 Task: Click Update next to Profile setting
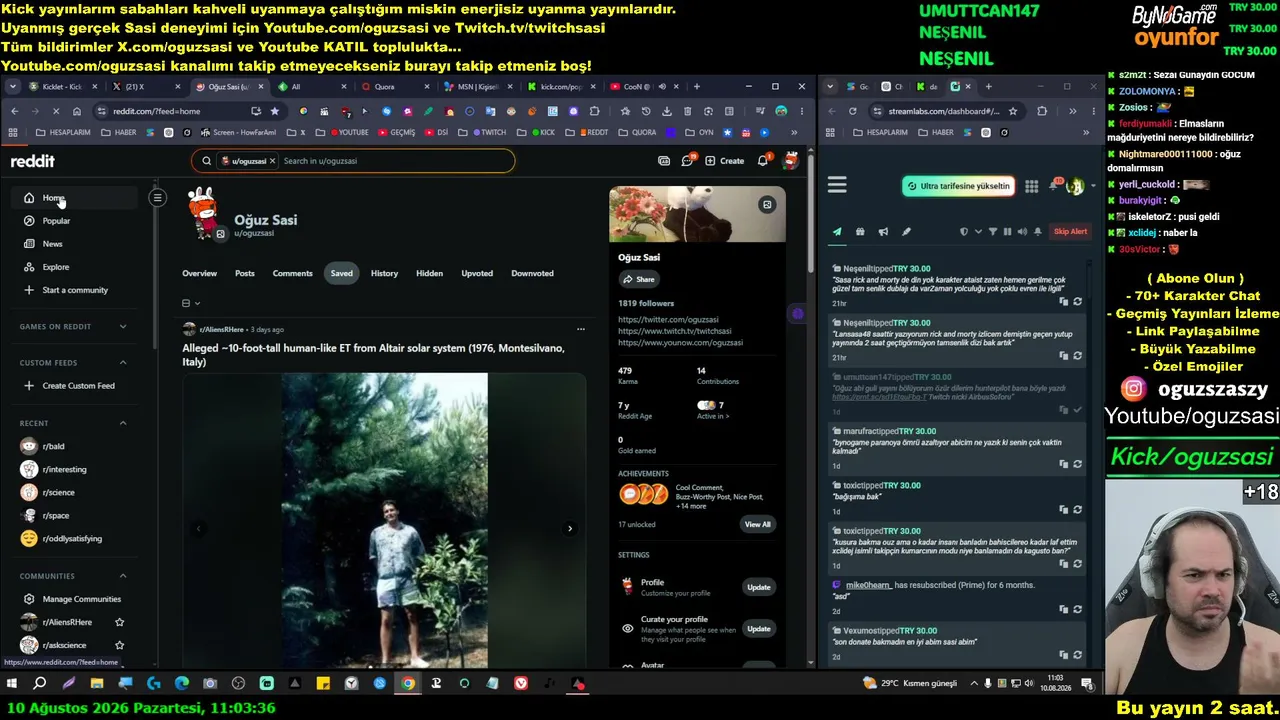click(759, 587)
